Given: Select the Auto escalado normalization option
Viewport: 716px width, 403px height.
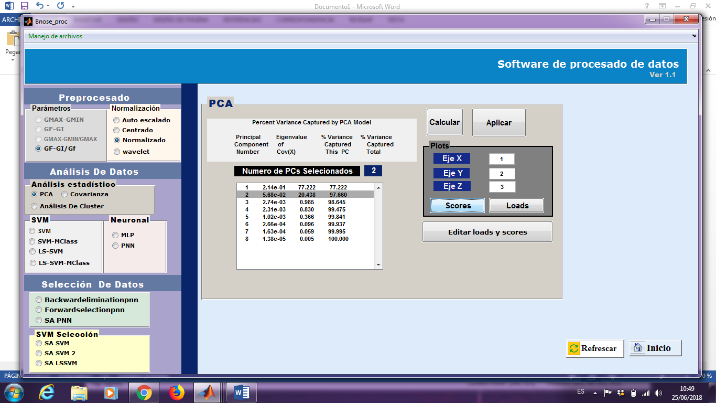Looking at the screenshot, I should click(x=115, y=119).
